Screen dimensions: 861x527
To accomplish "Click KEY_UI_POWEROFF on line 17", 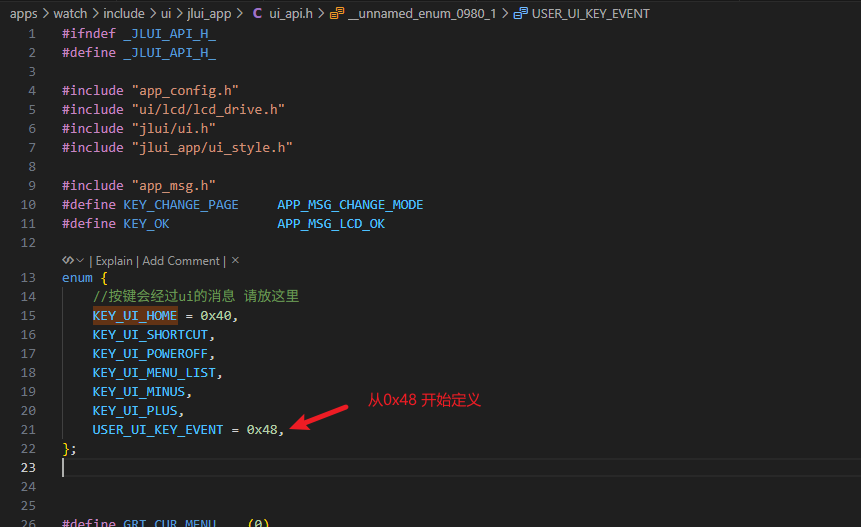I will tap(150, 354).
